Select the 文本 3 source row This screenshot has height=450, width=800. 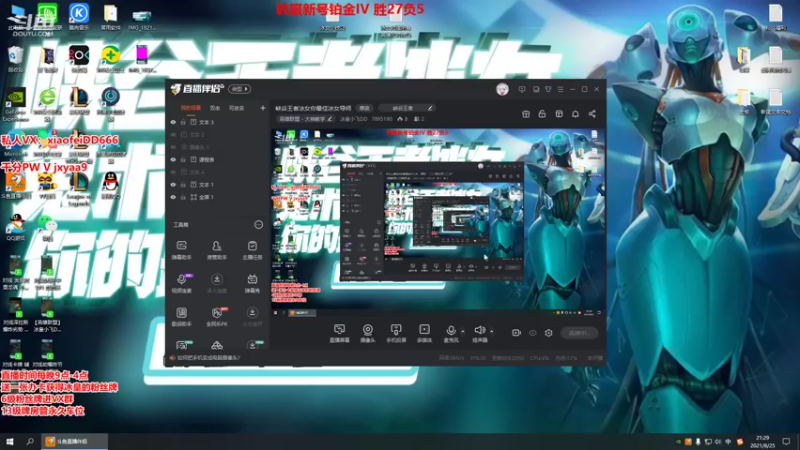point(218,122)
